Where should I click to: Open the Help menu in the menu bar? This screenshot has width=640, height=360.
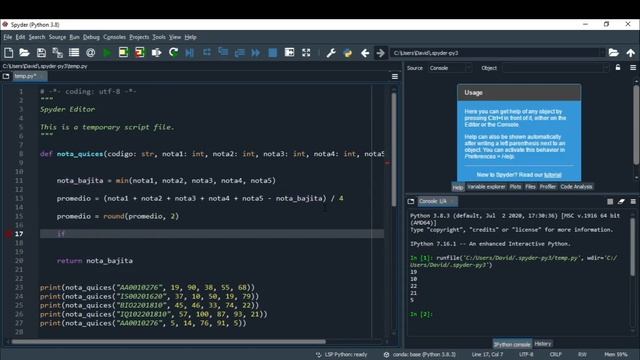pos(190,37)
